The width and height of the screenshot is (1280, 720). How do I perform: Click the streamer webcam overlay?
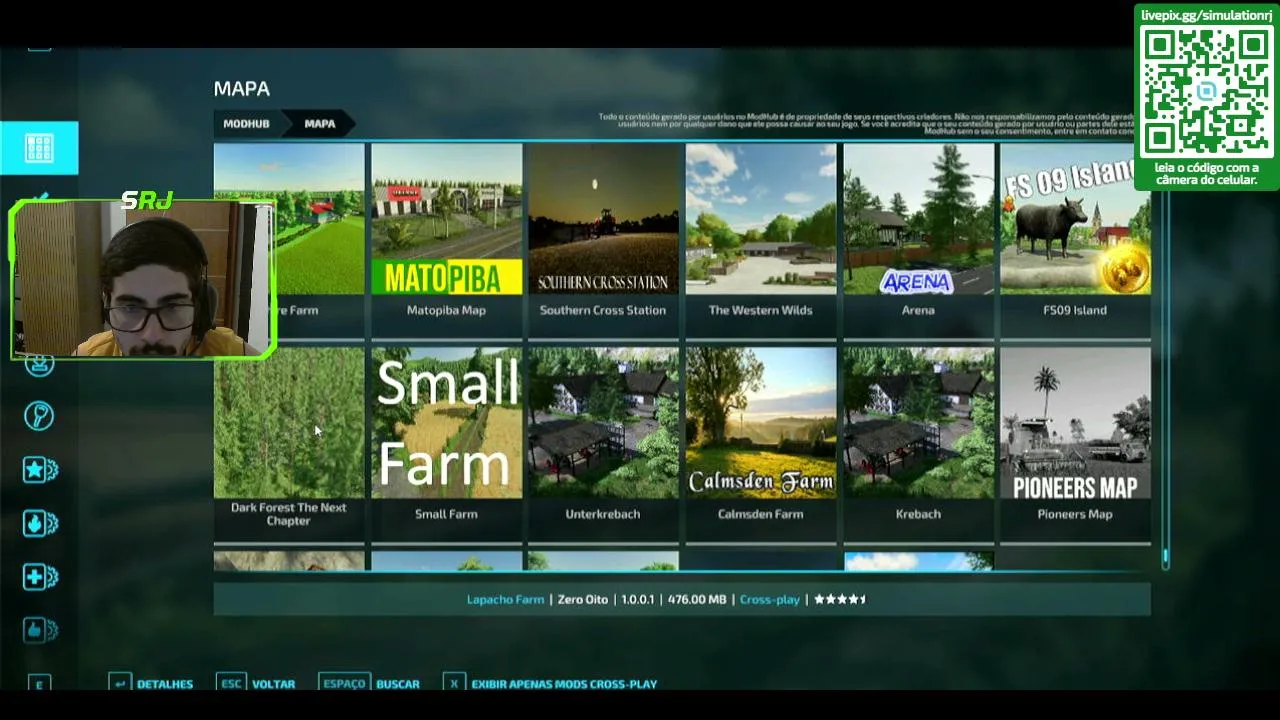pos(142,279)
